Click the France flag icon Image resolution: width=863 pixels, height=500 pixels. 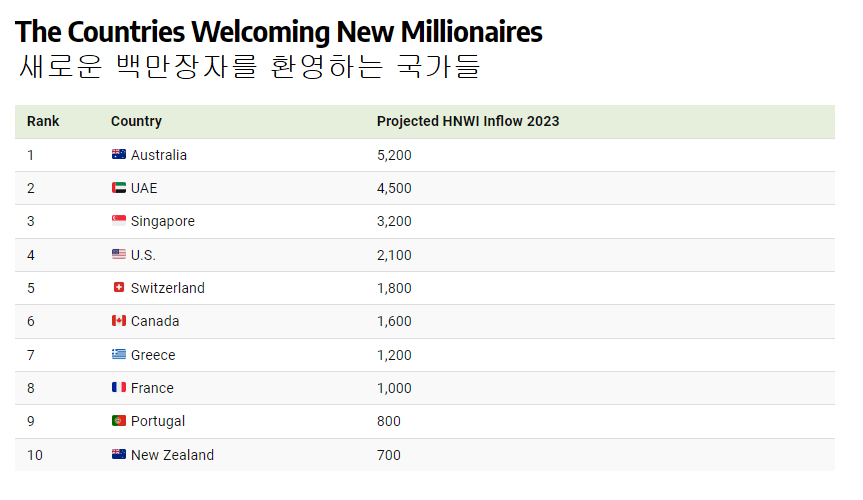[119, 388]
